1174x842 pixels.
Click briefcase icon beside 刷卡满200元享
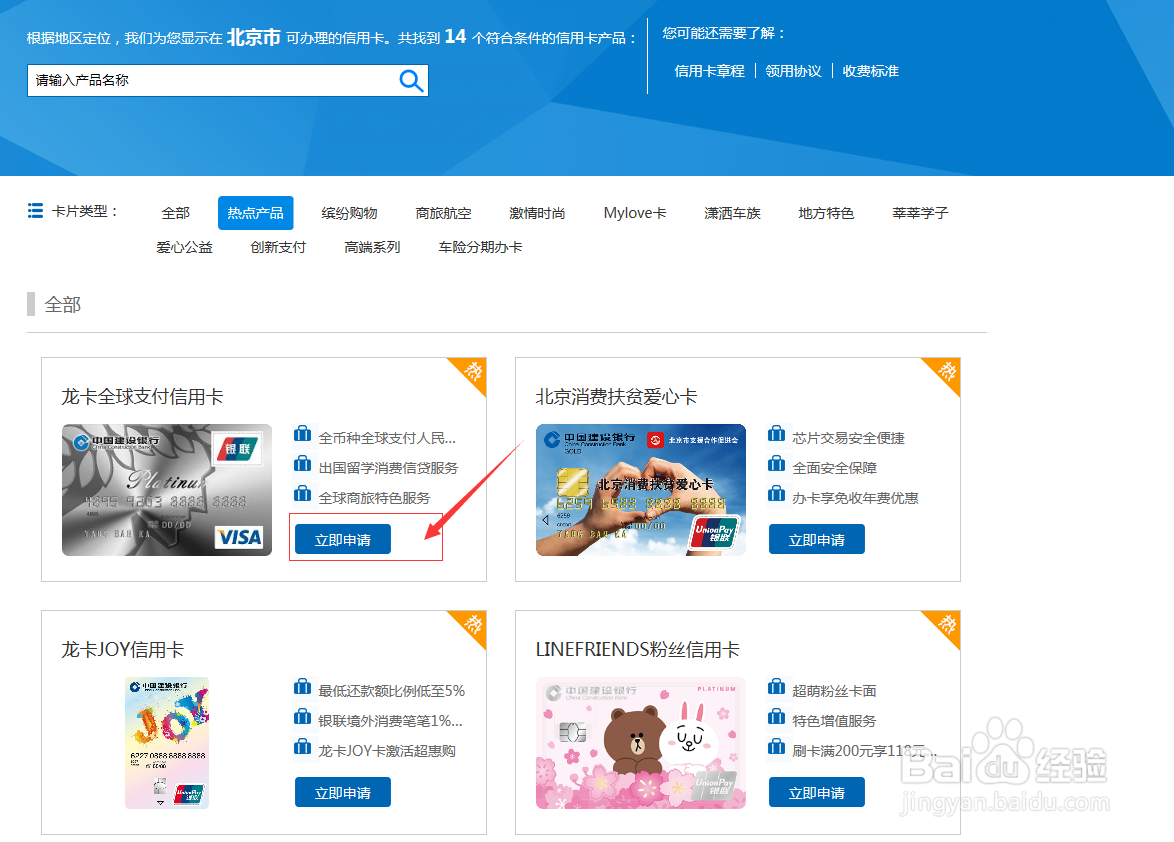(776, 747)
